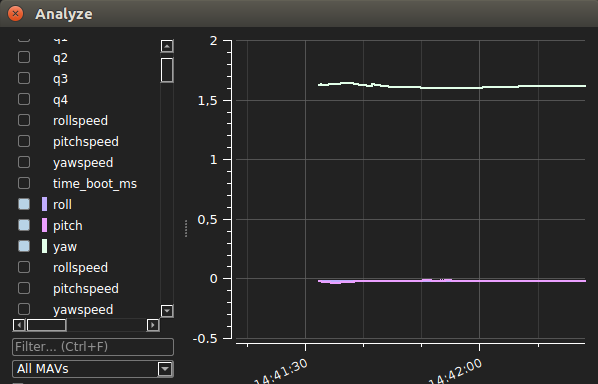Click the scroll up arrow in the field list
The height and width of the screenshot is (384, 598).
pos(167,47)
